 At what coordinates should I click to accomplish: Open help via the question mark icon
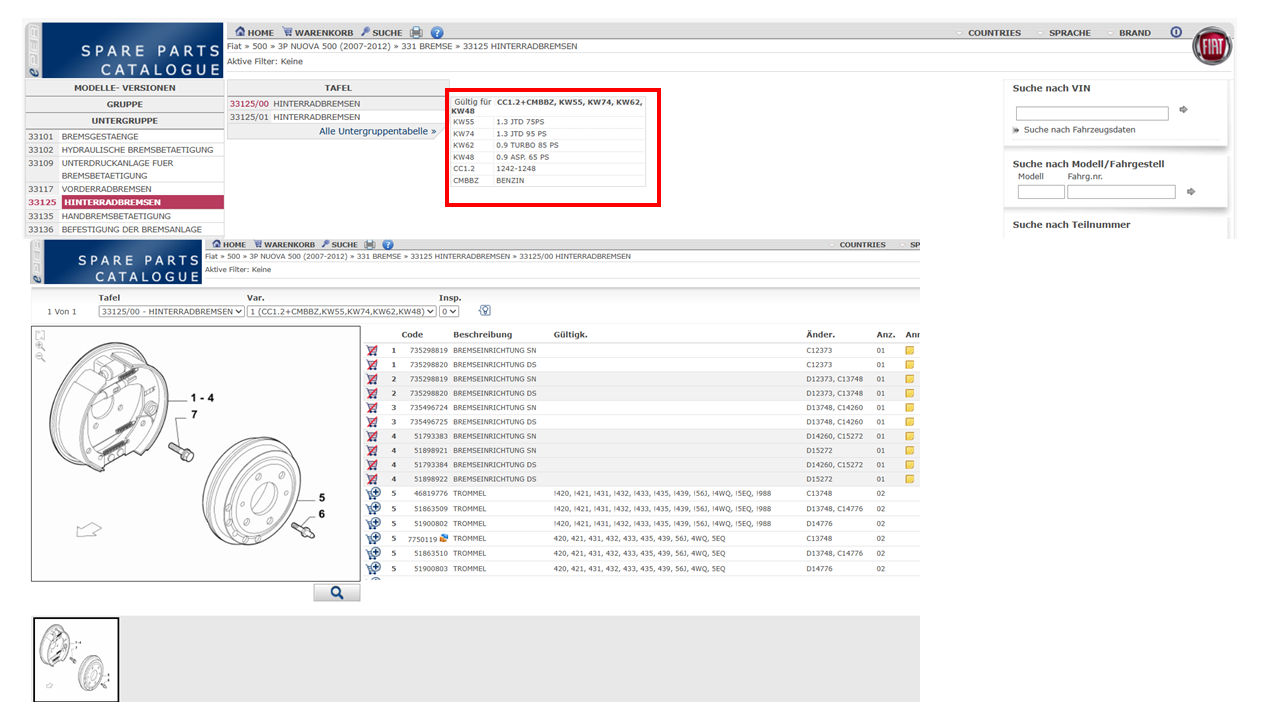point(437,33)
